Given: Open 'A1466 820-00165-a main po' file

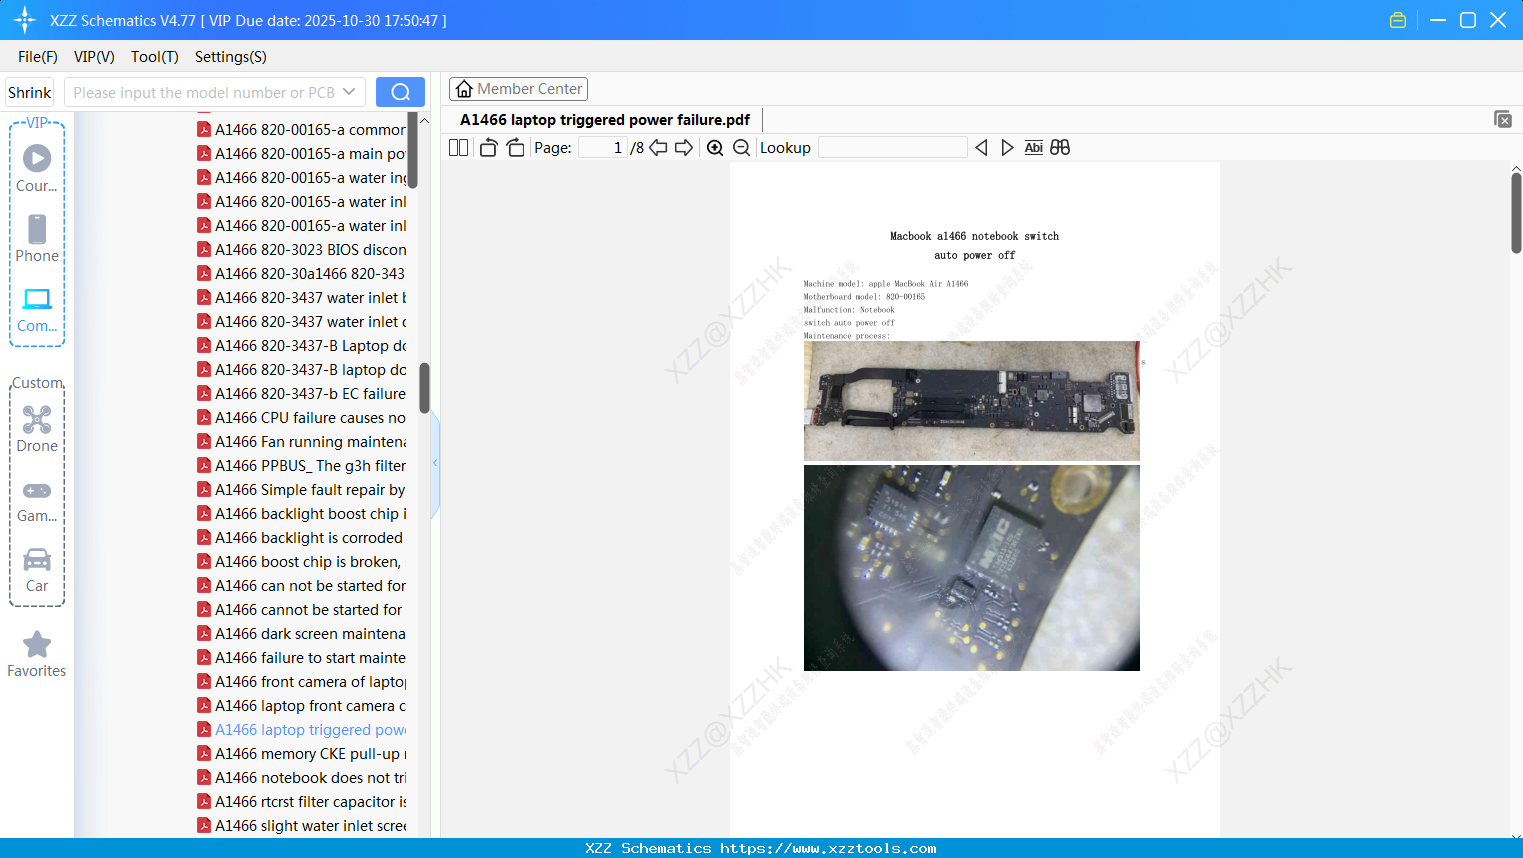Looking at the screenshot, I should [301, 154].
